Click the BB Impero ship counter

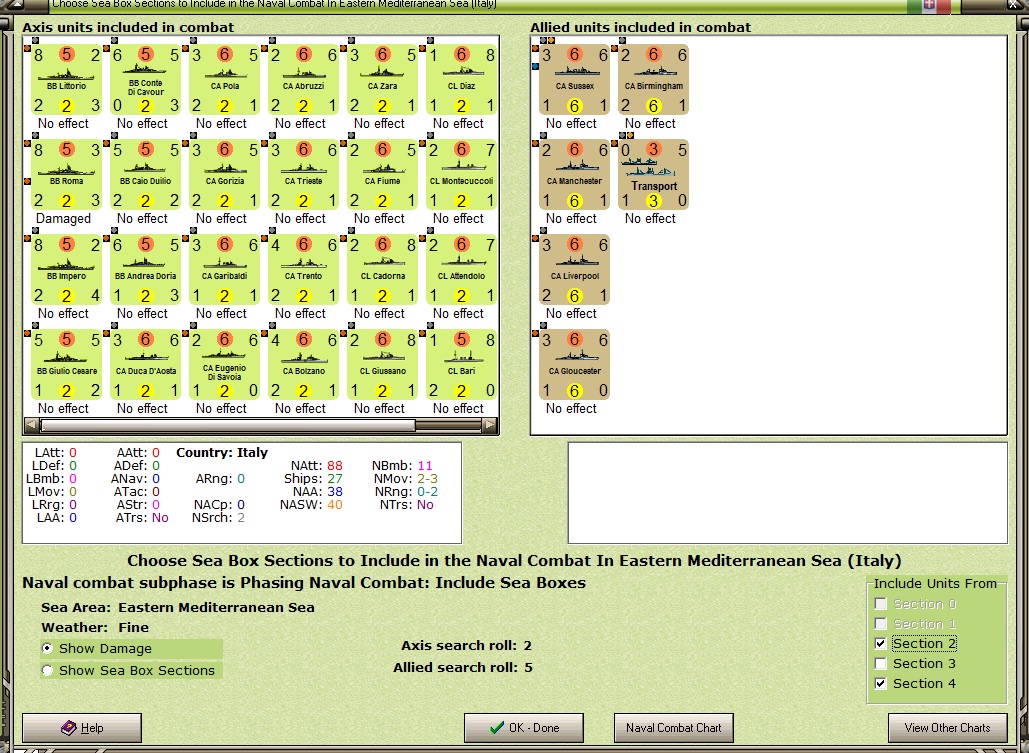point(66,270)
